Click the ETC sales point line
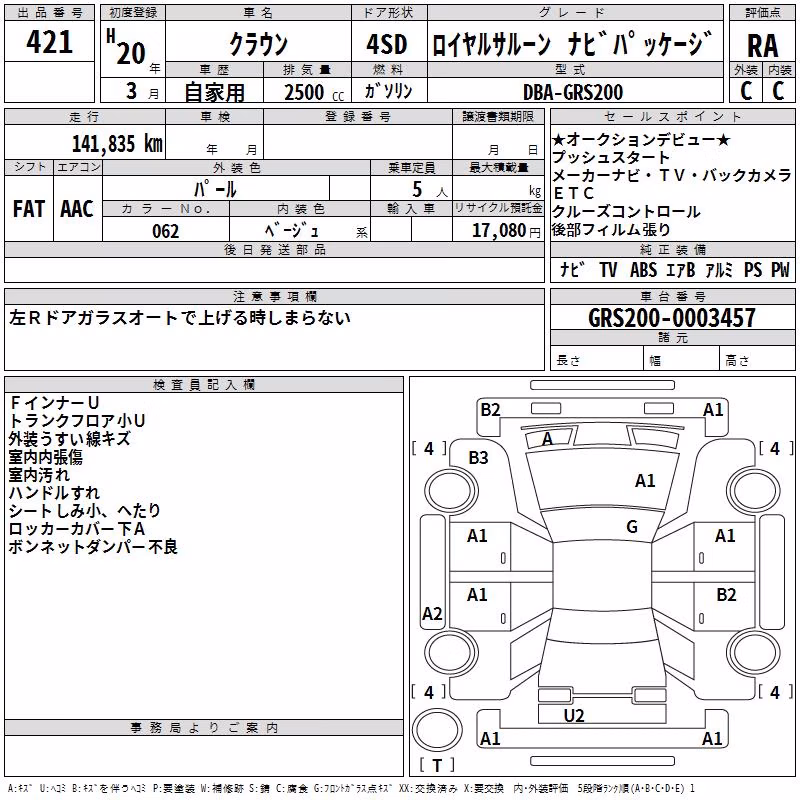 pos(573,193)
